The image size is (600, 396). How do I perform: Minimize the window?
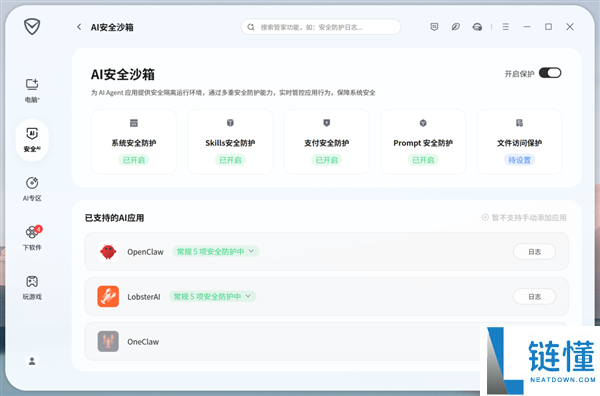click(527, 27)
